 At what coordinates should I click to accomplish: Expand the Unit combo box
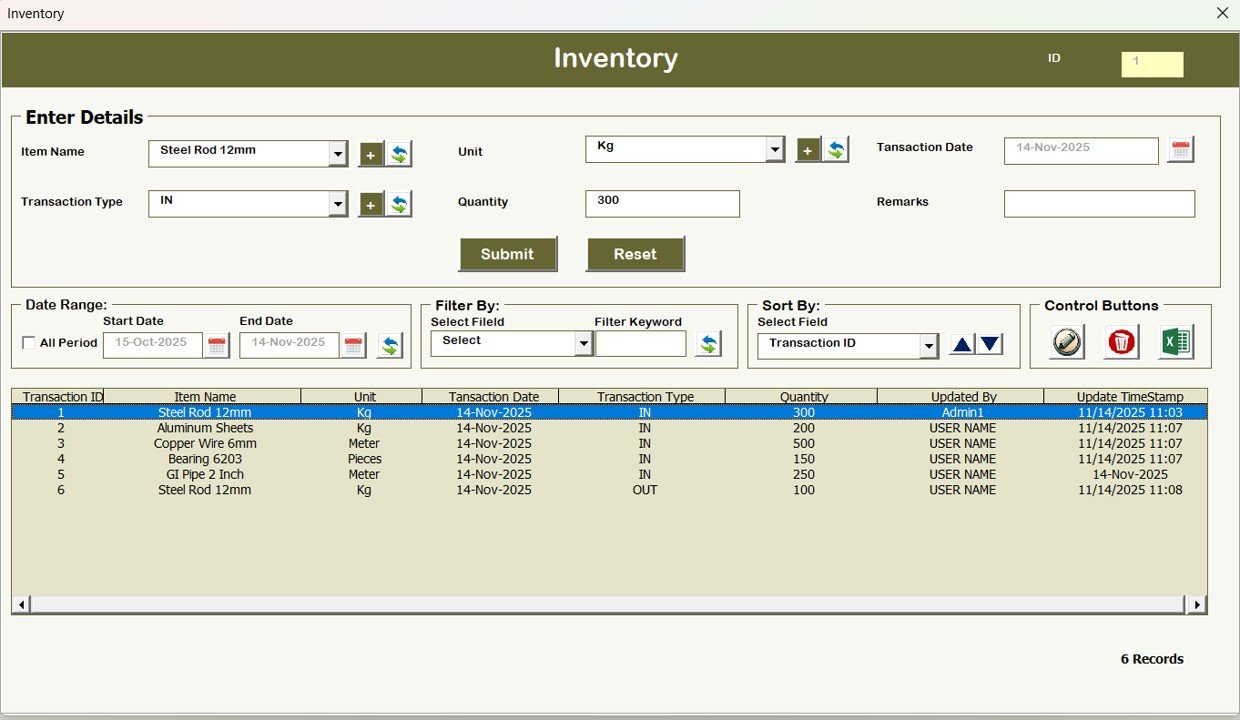point(775,148)
